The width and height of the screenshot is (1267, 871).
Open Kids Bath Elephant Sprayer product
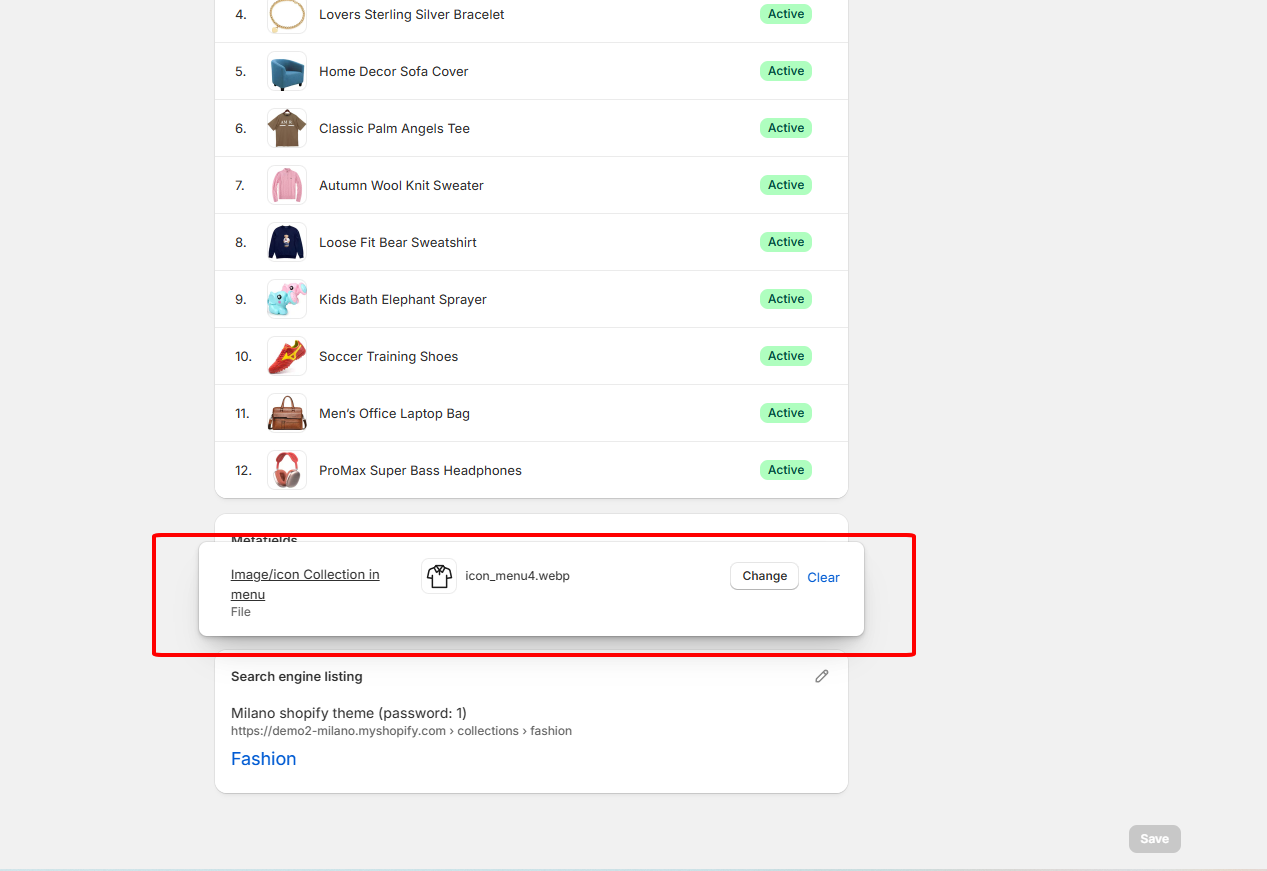click(x=402, y=300)
